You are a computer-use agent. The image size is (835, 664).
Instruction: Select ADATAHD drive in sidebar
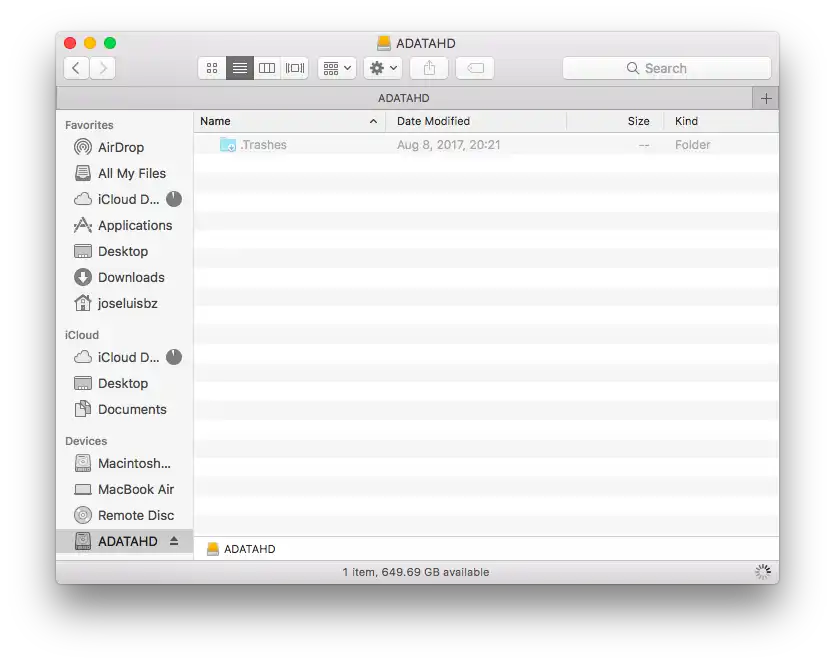coord(125,542)
